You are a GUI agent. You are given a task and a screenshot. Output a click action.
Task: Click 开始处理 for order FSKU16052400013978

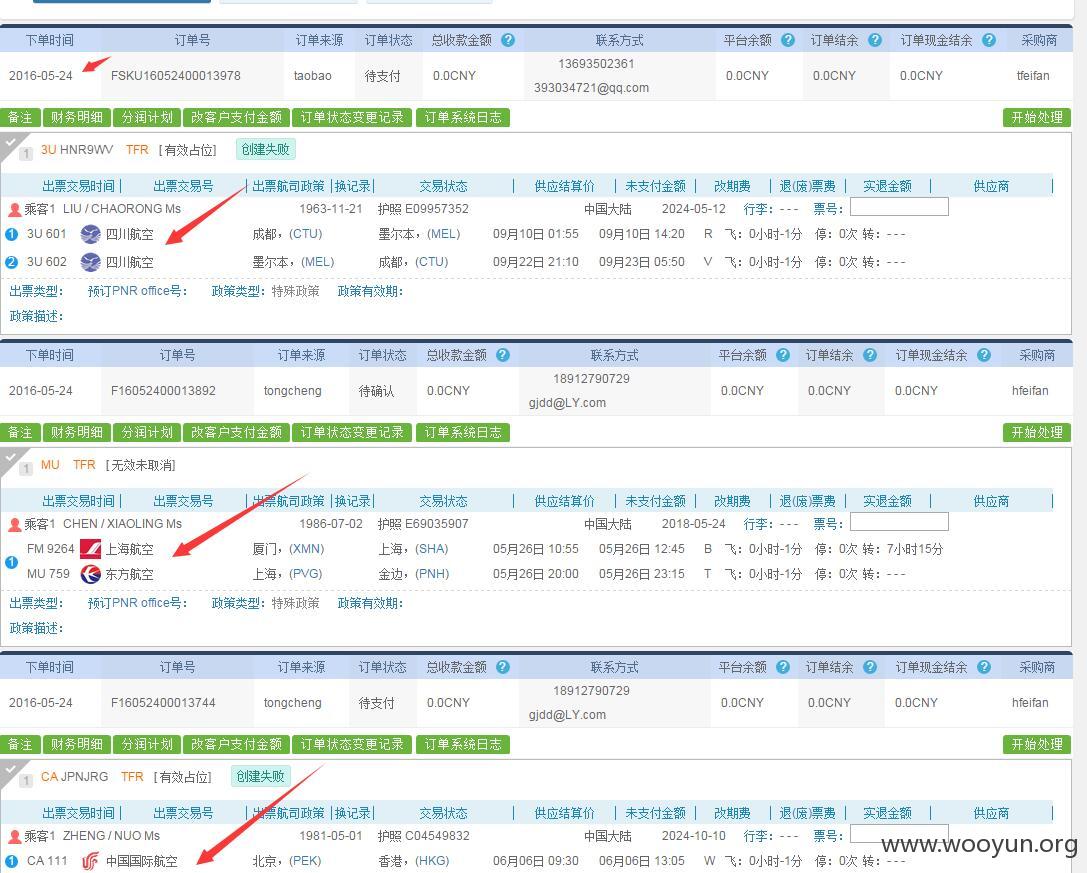click(x=1037, y=117)
